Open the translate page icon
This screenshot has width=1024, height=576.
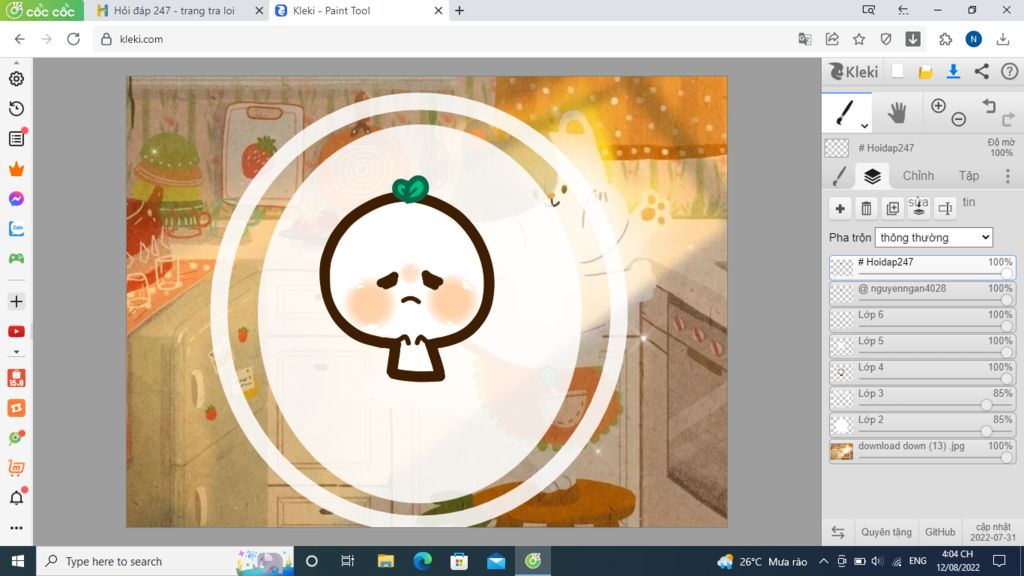click(805, 39)
